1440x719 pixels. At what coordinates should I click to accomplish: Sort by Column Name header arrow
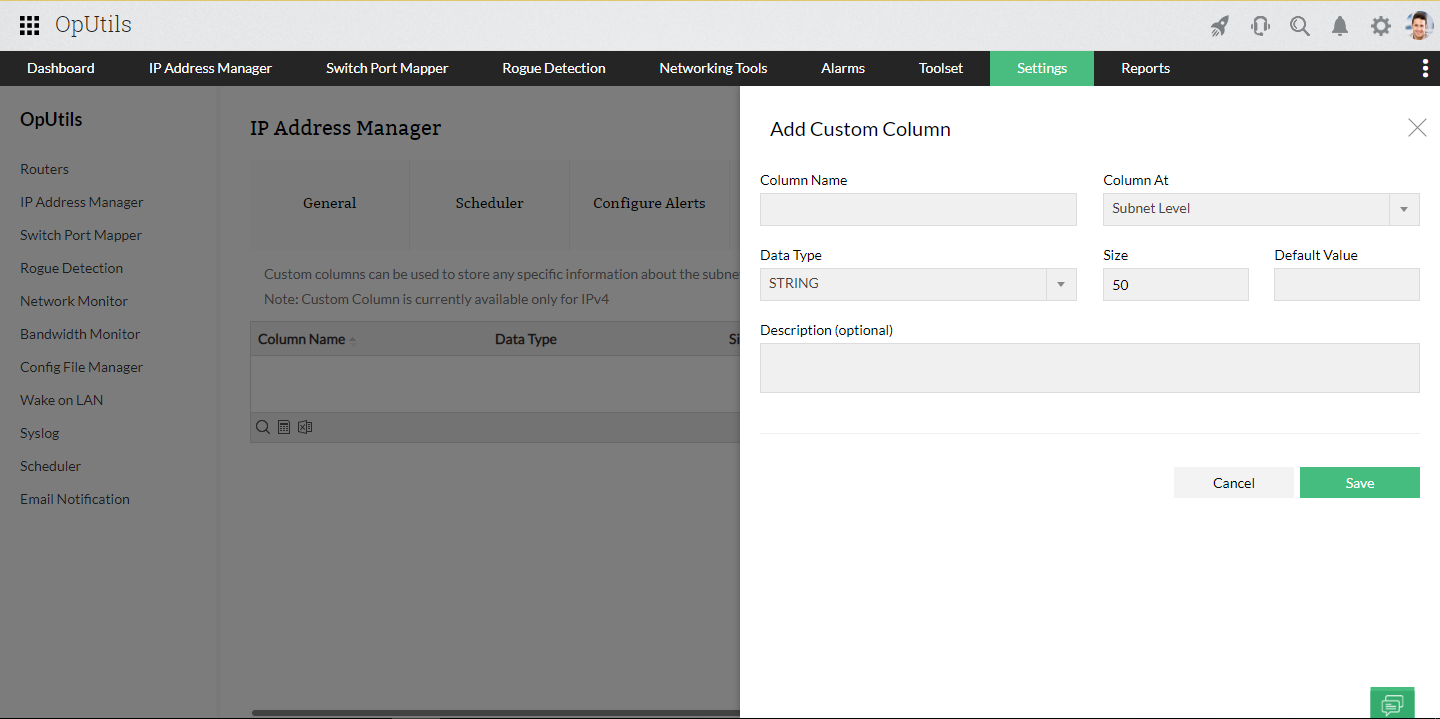352,340
